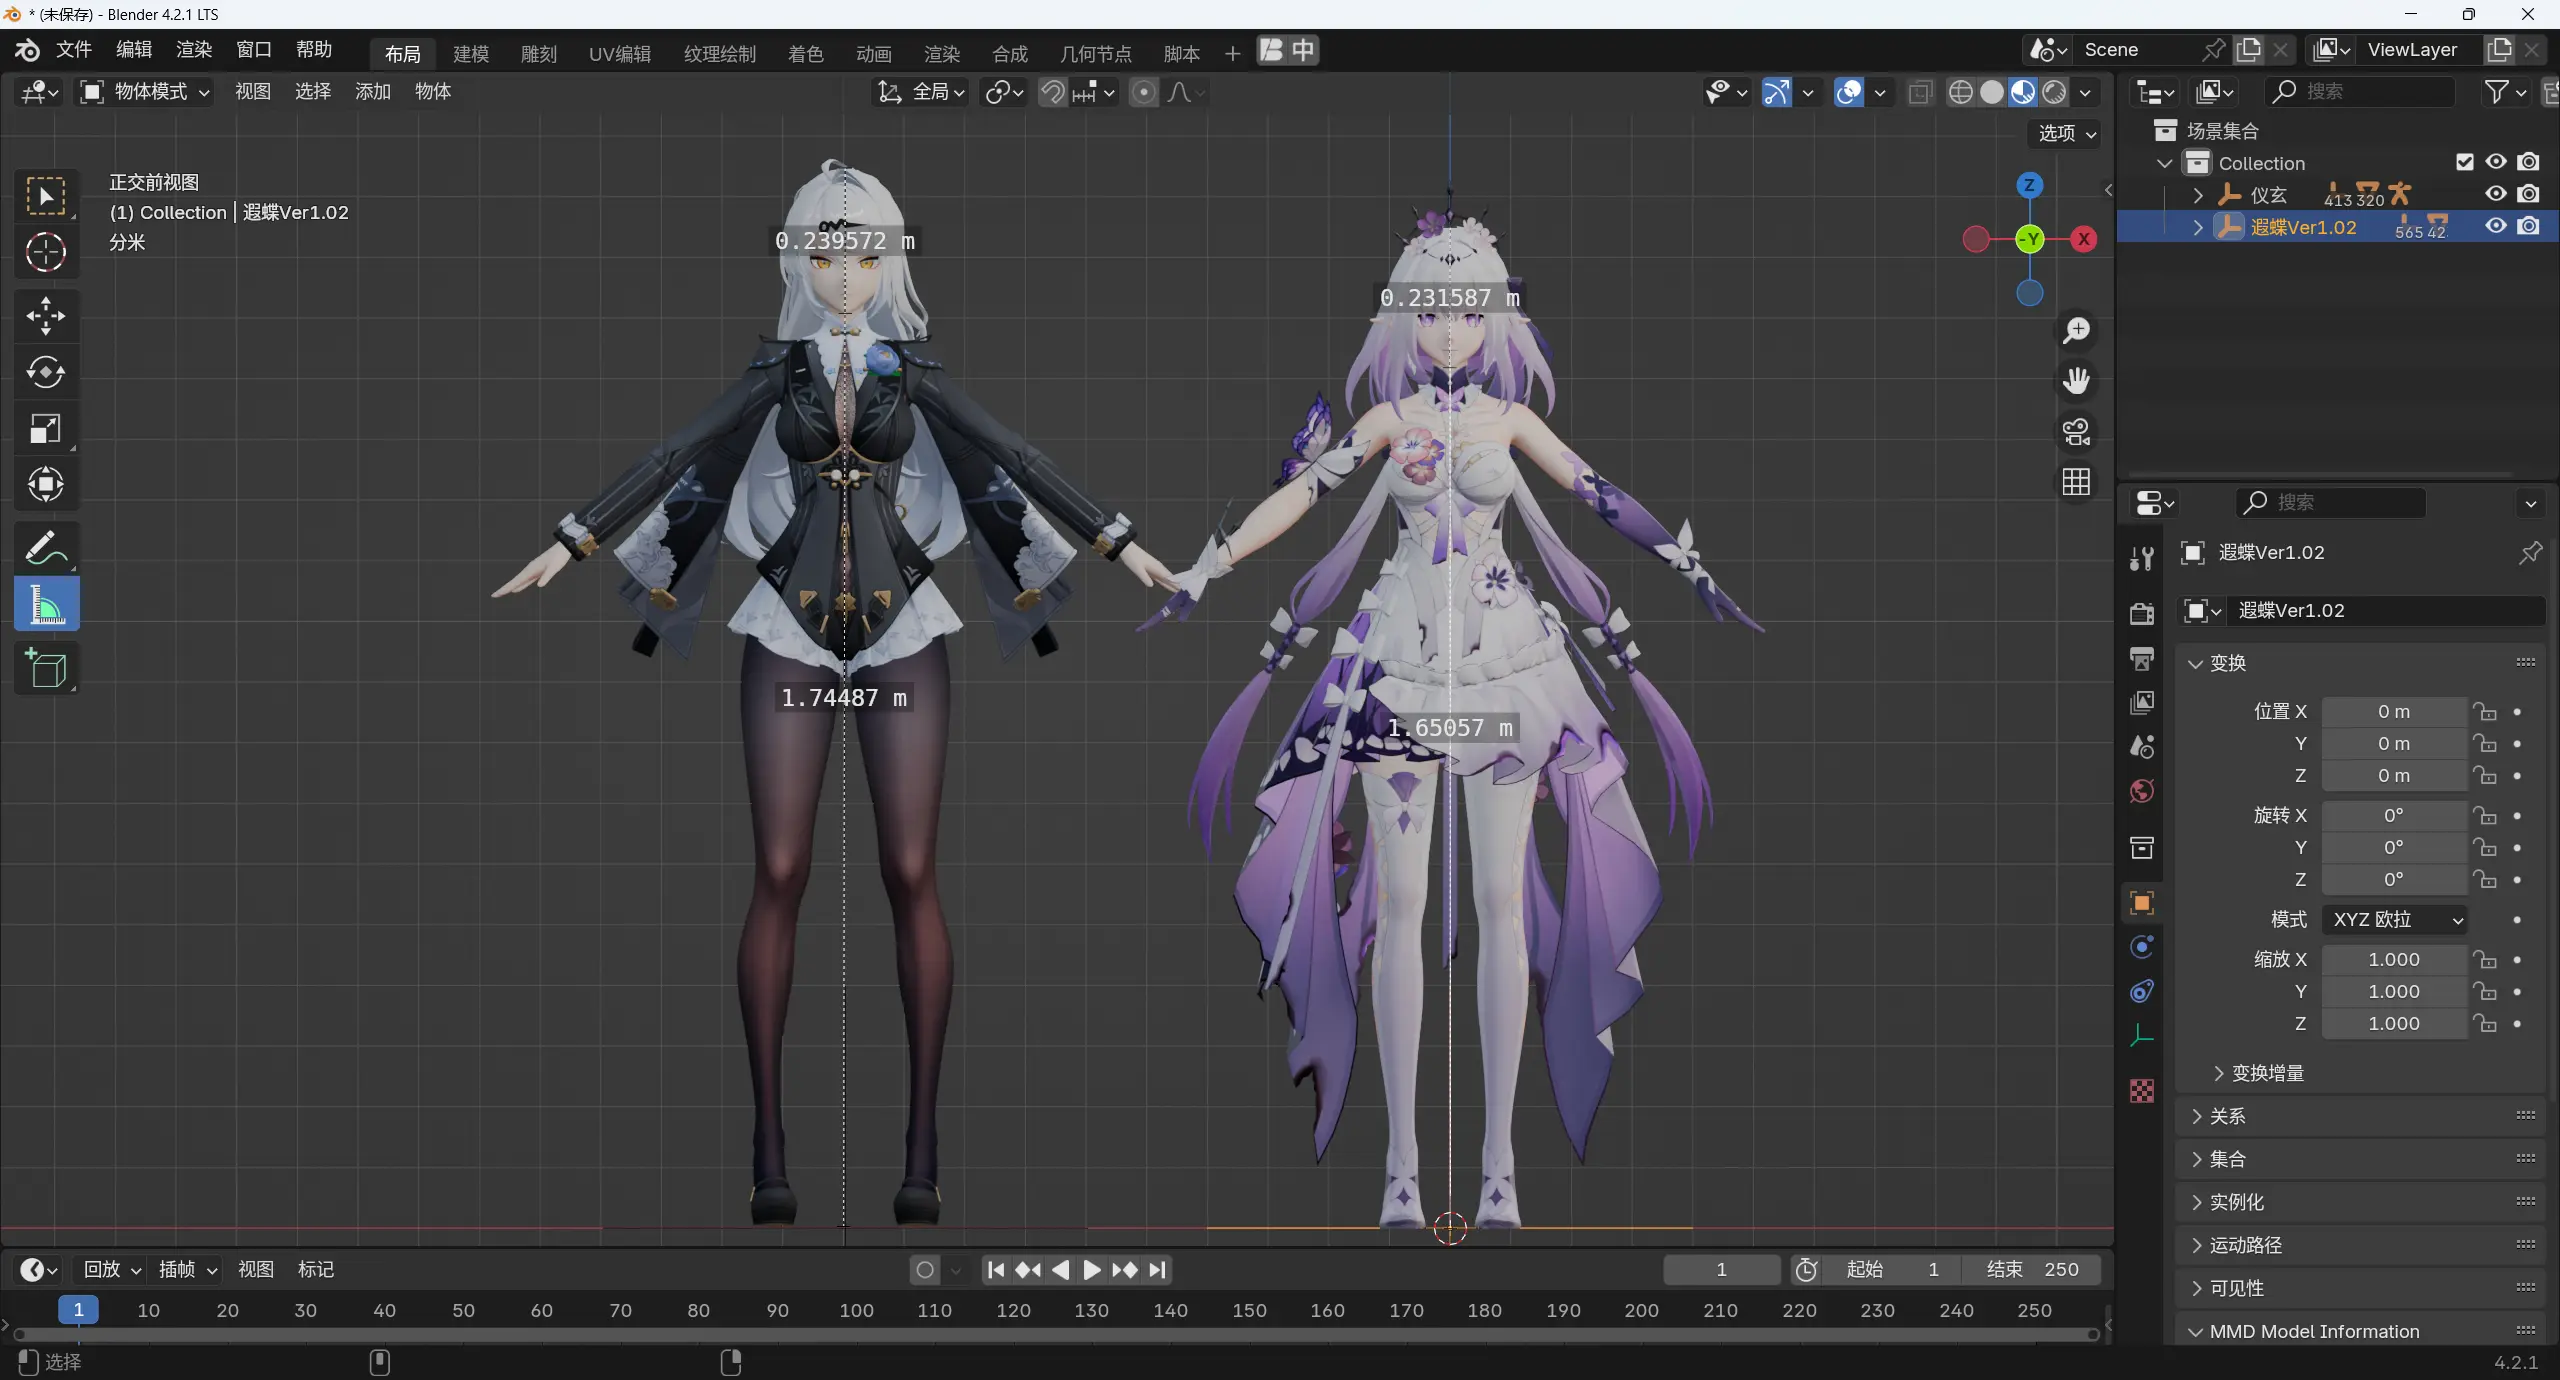The height and width of the screenshot is (1380, 2560).
Task: Select the Move tool in toolbar
Action: click(x=45, y=316)
